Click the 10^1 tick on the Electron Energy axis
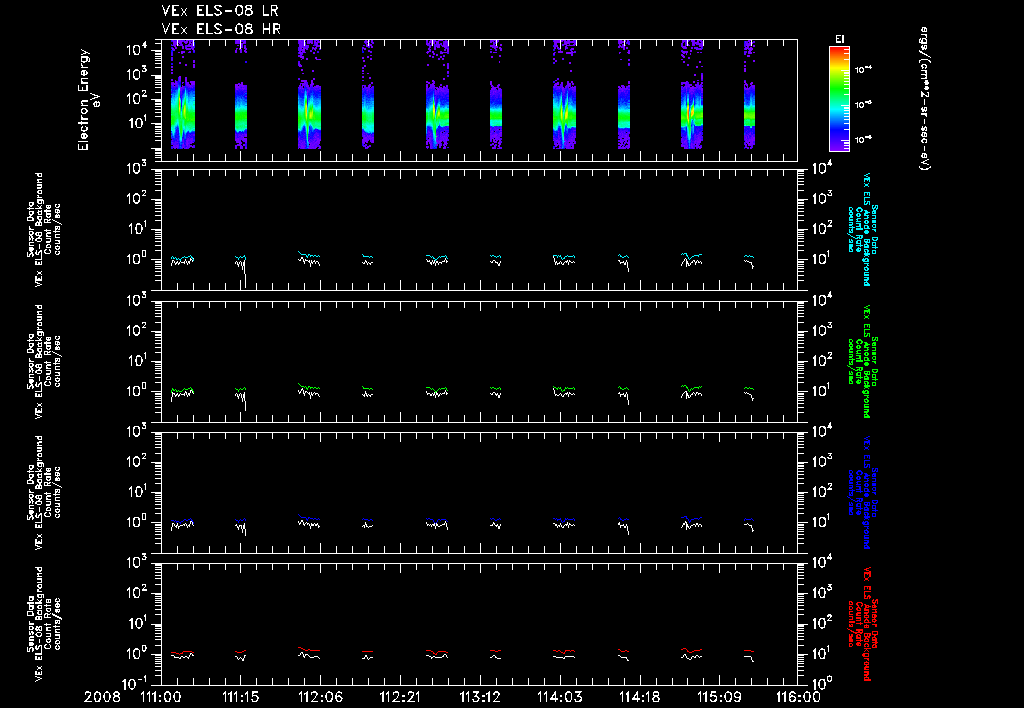Image resolution: width=1024 pixels, height=708 pixels. pos(137,123)
